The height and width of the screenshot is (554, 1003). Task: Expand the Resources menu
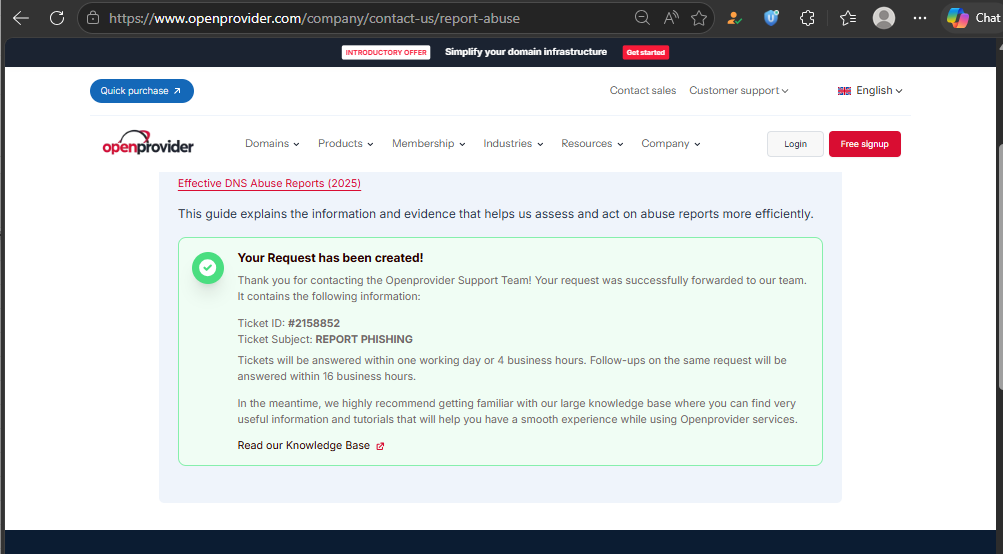592,143
